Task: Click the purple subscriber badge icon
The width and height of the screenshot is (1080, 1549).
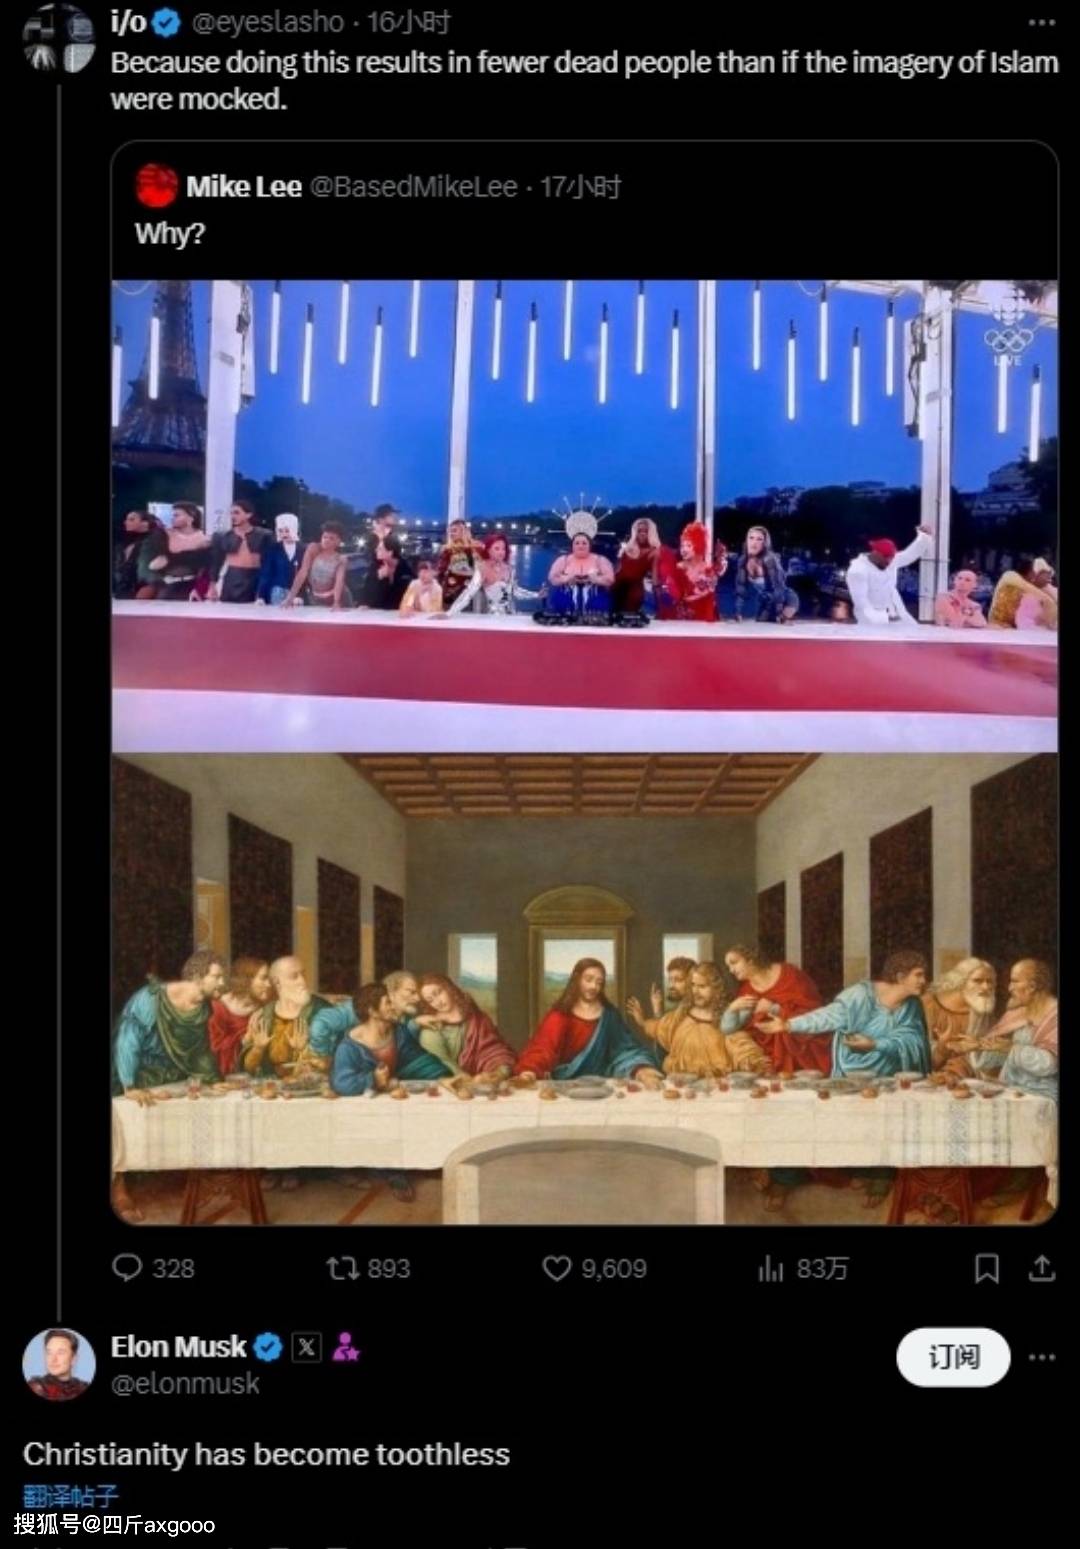Action: 345,1347
